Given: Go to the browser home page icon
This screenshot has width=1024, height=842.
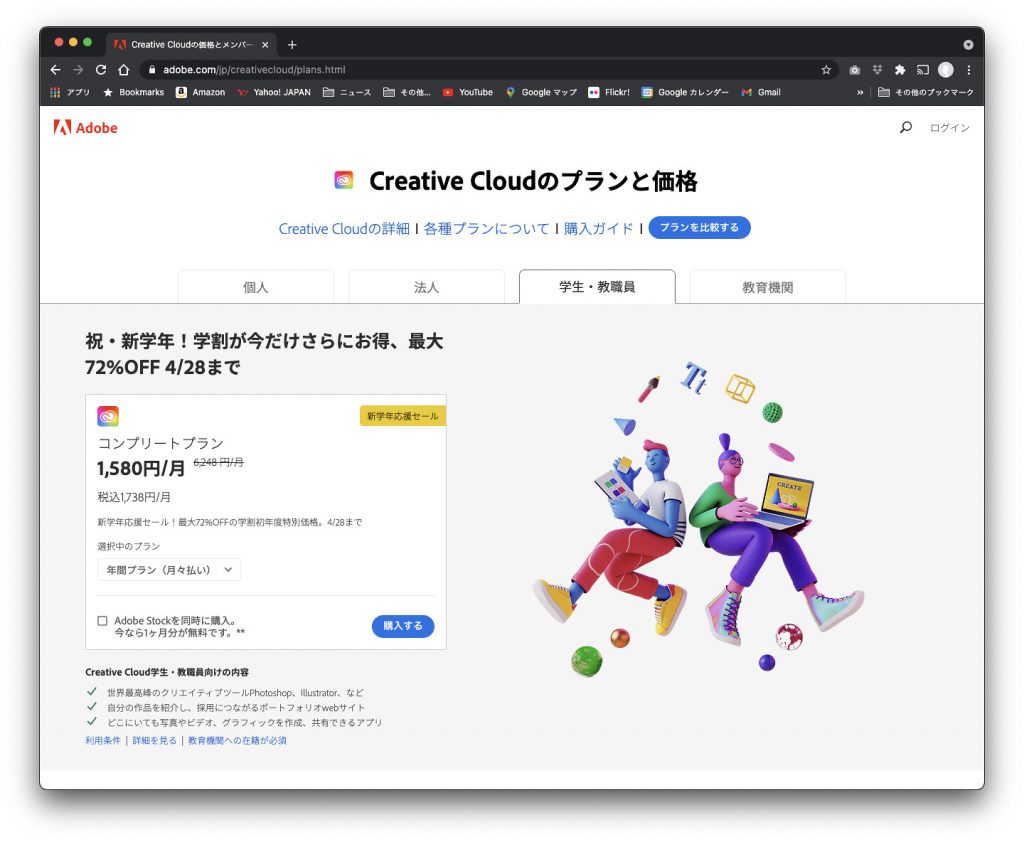Looking at the screenshot, I should coord(123,70).
